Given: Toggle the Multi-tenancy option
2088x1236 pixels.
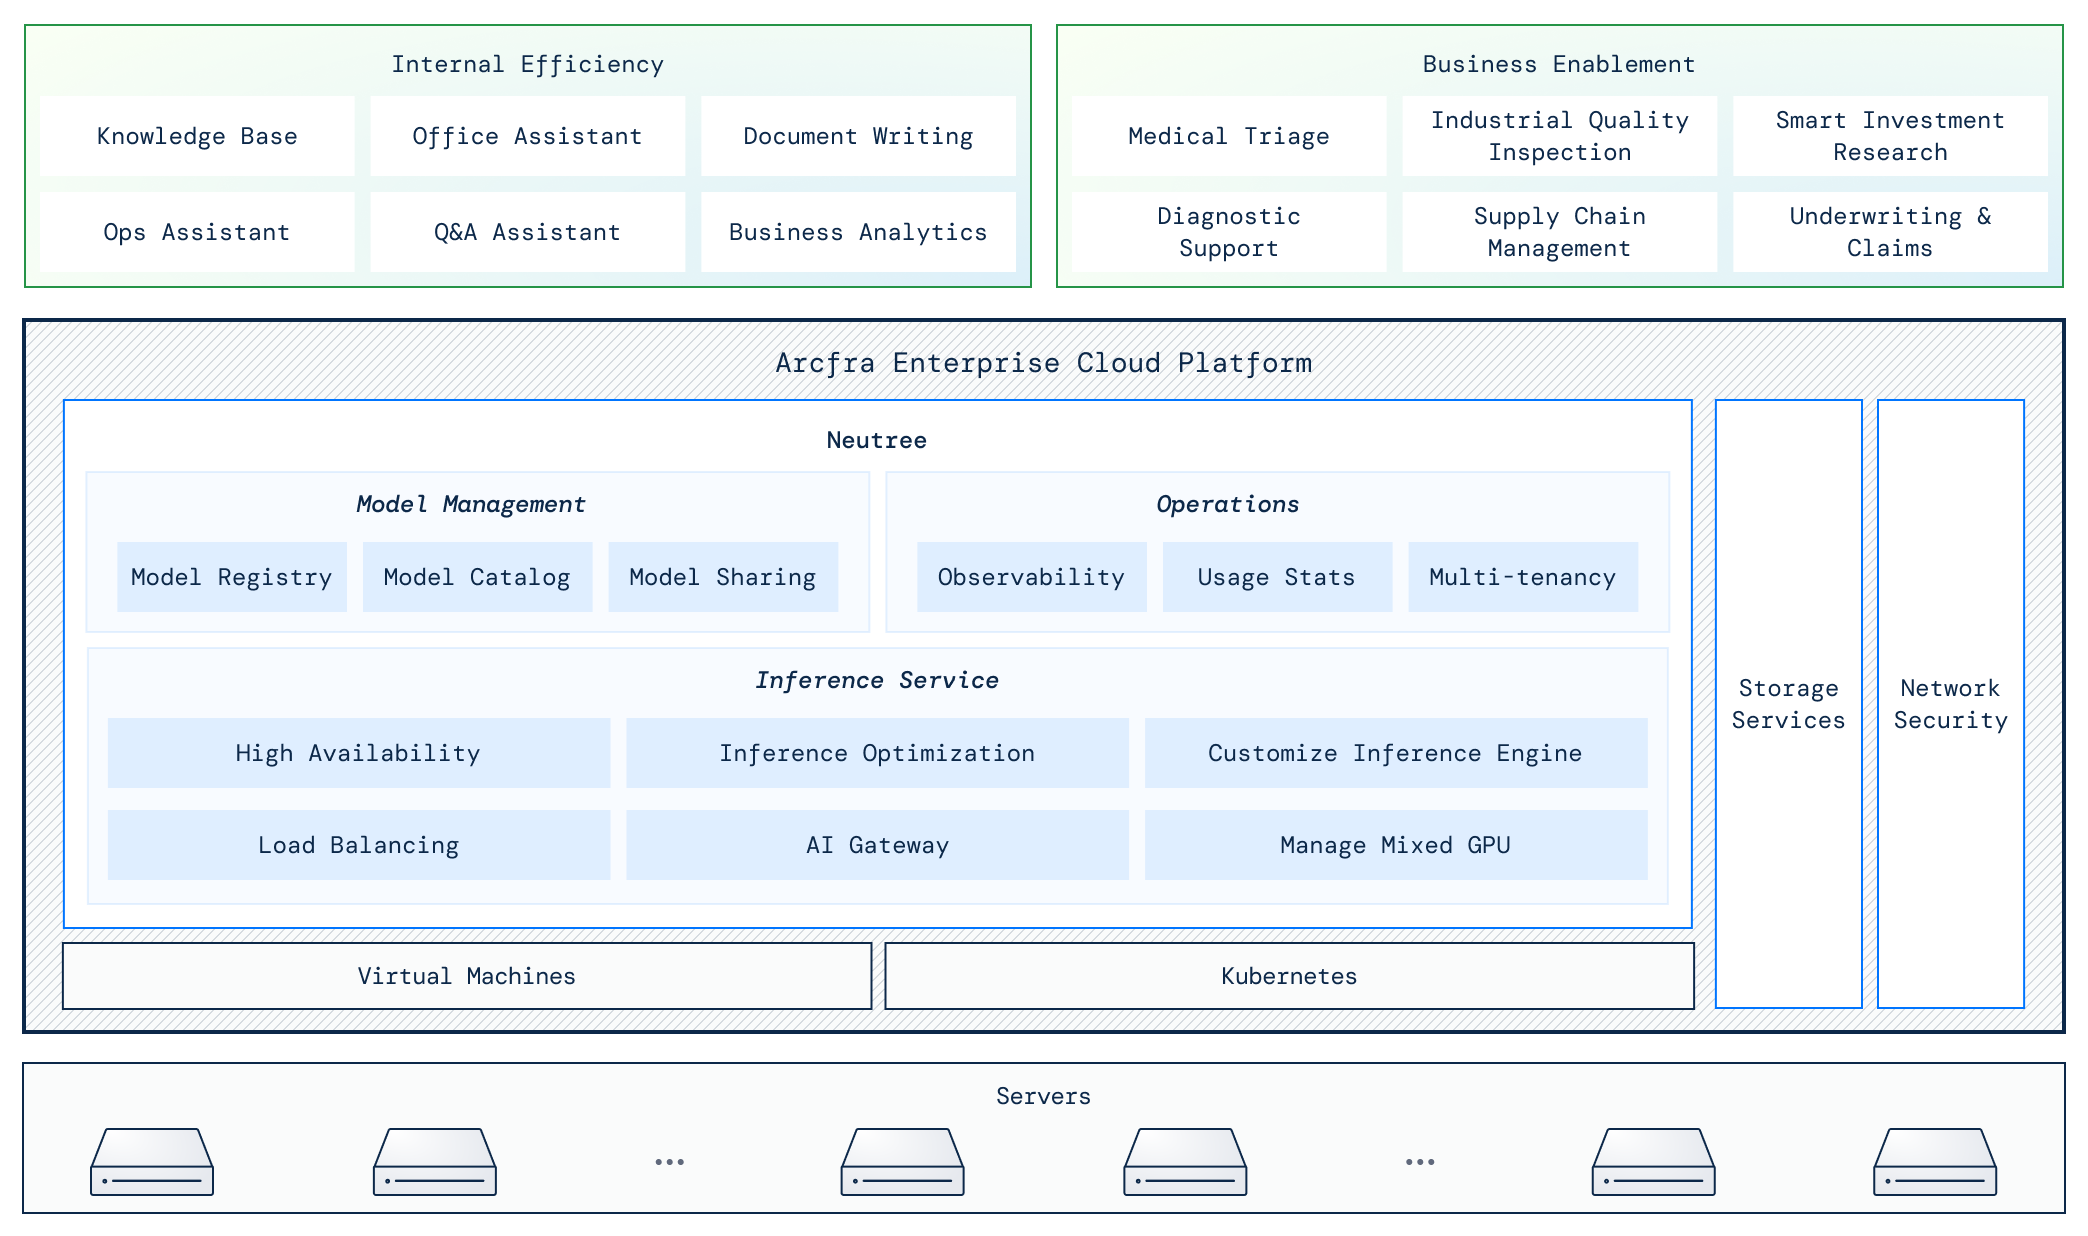Looking at the screenshot, I should point(1522,577).
